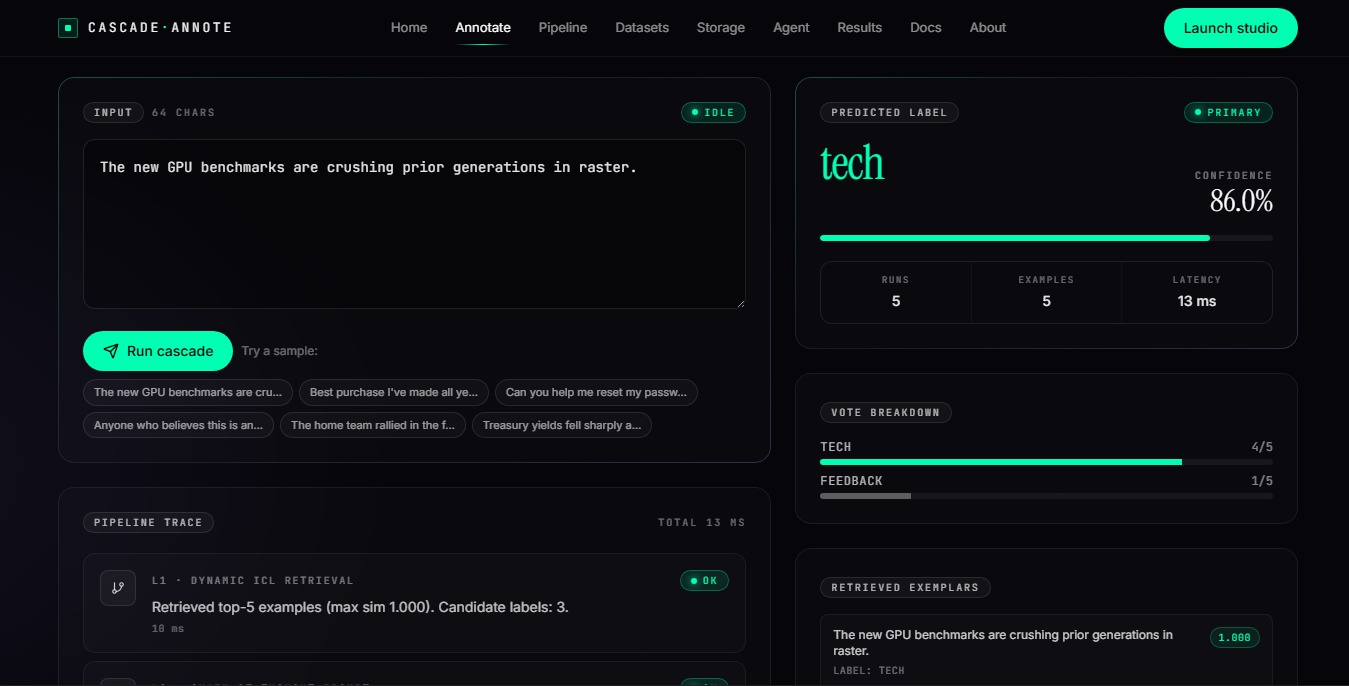Screen dimensions: 1349x686
Task: Click the confidence progress bar
Action: (1046, 238)
